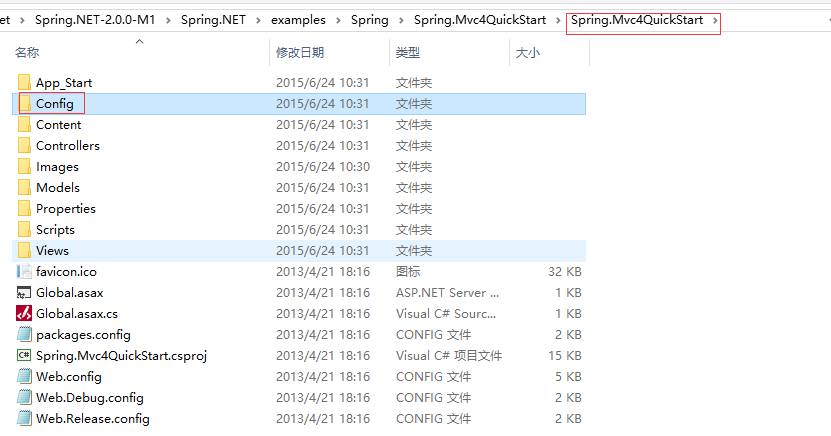The image size is (831, 436).
Task: Select the Content folder name
Action: tap(58, 124)
